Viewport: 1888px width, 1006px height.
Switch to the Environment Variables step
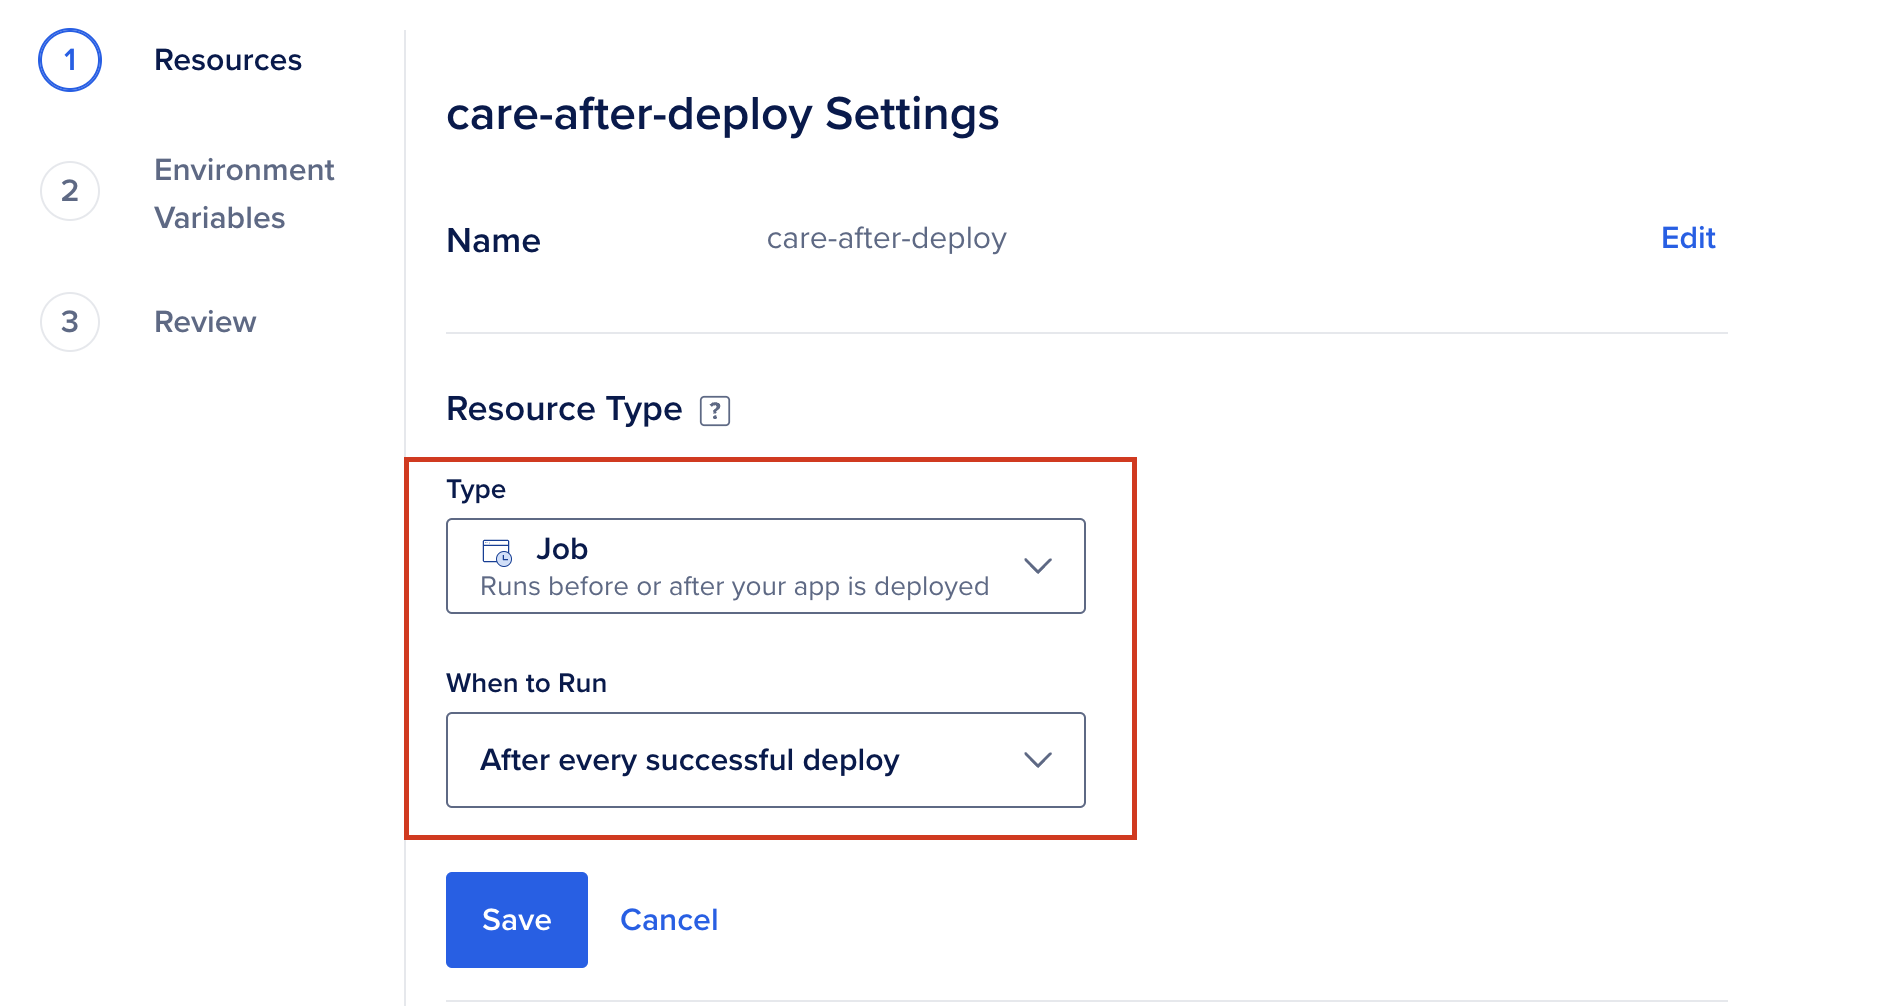click(x=244, y=193)
